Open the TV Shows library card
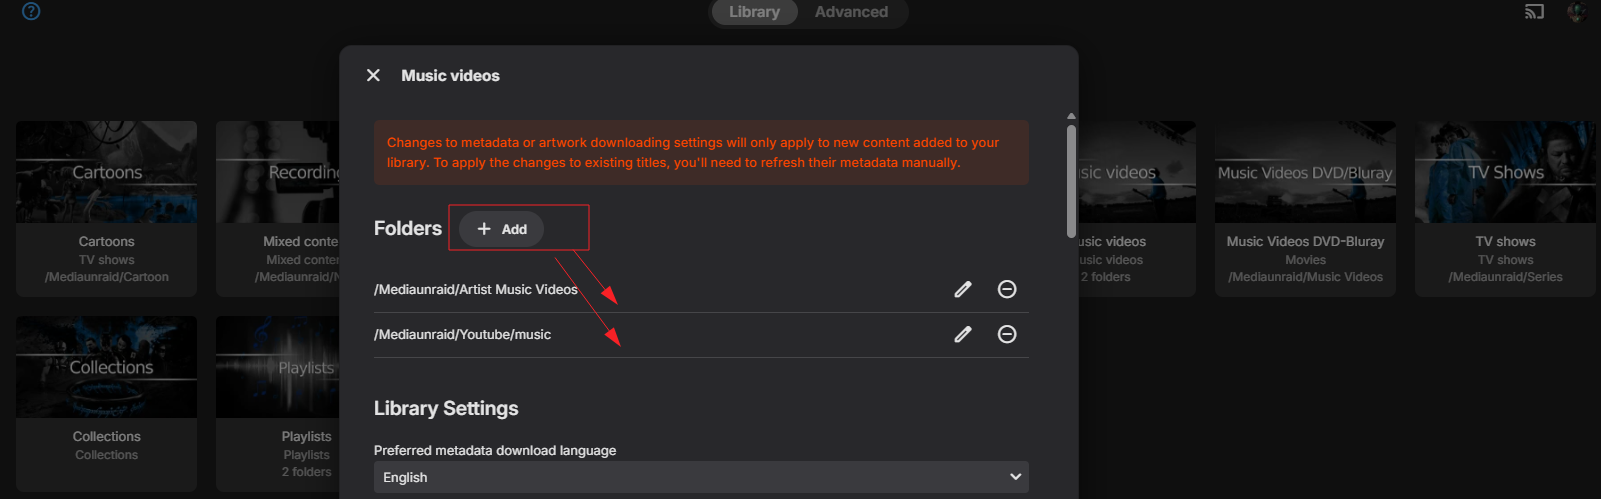 click(x=1505, y=209)
